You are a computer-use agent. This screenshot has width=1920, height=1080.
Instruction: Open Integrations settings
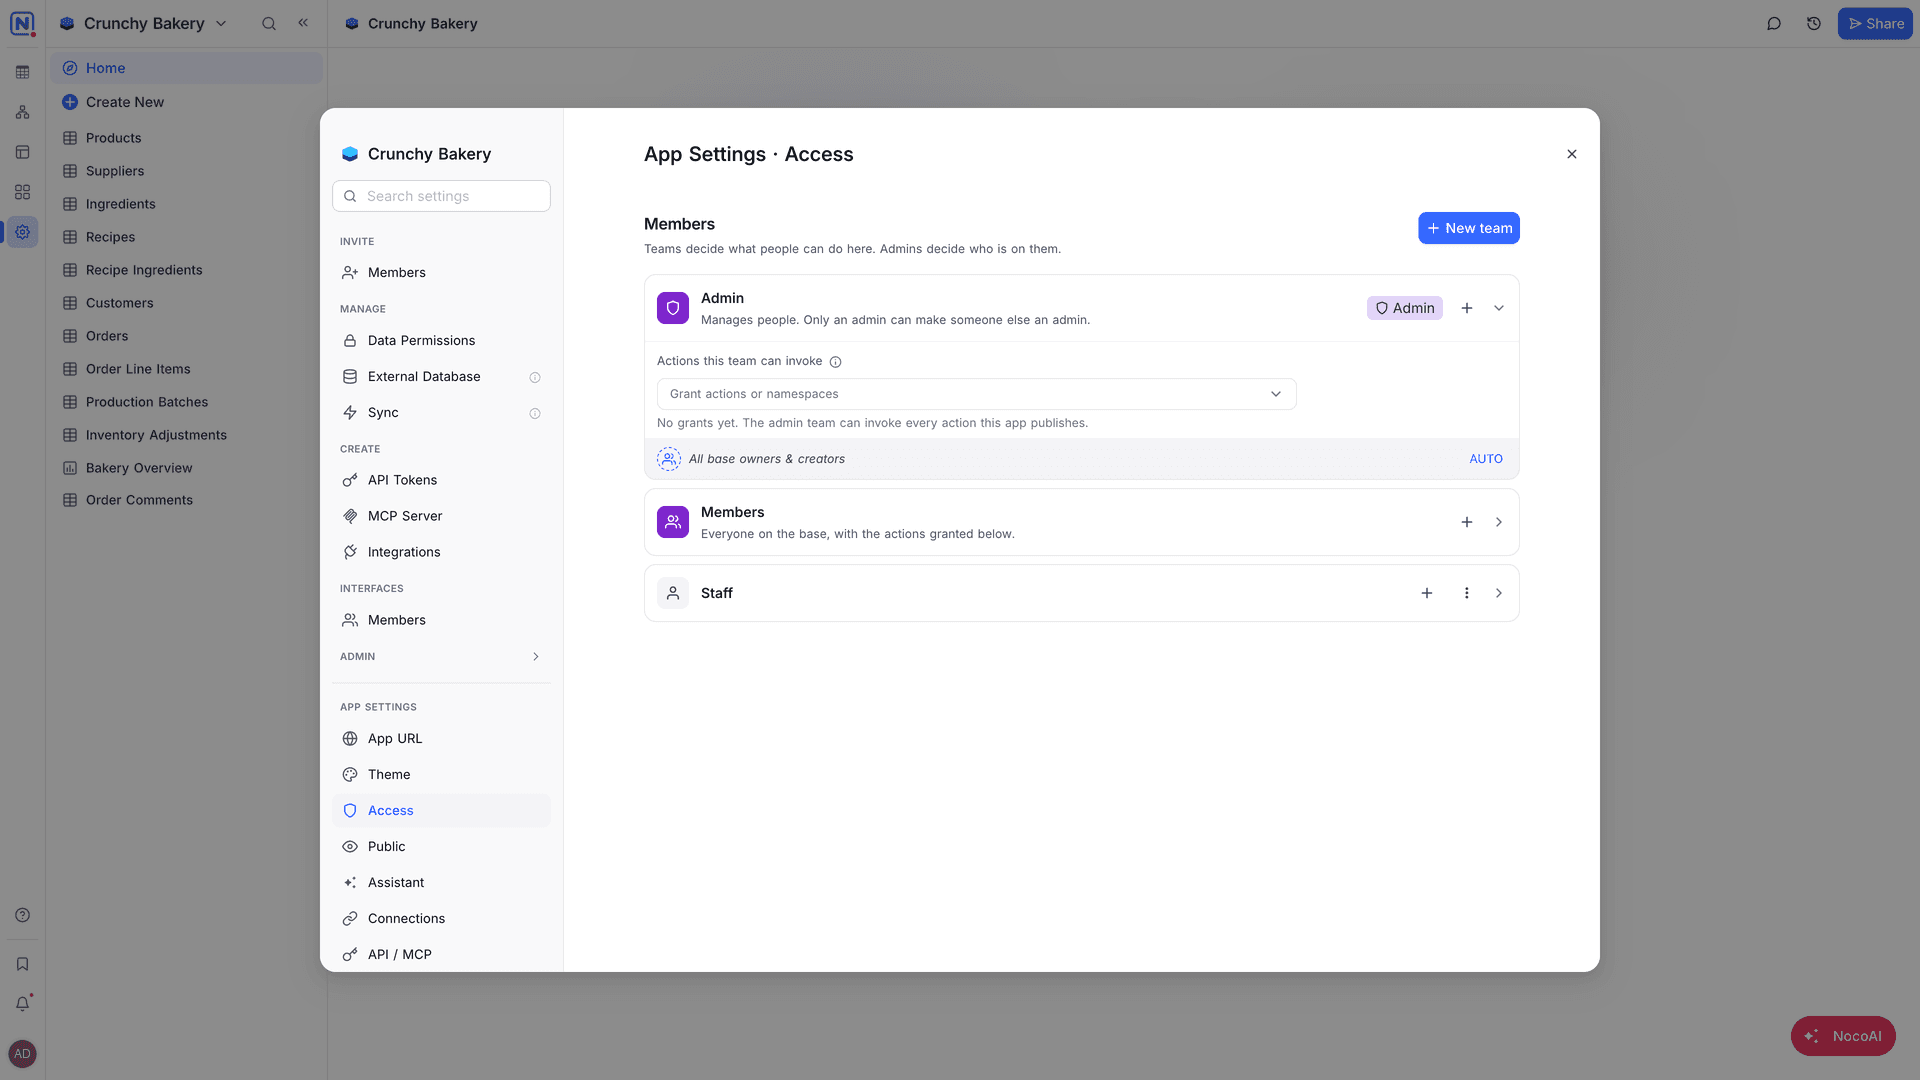[x=441, y=552]
